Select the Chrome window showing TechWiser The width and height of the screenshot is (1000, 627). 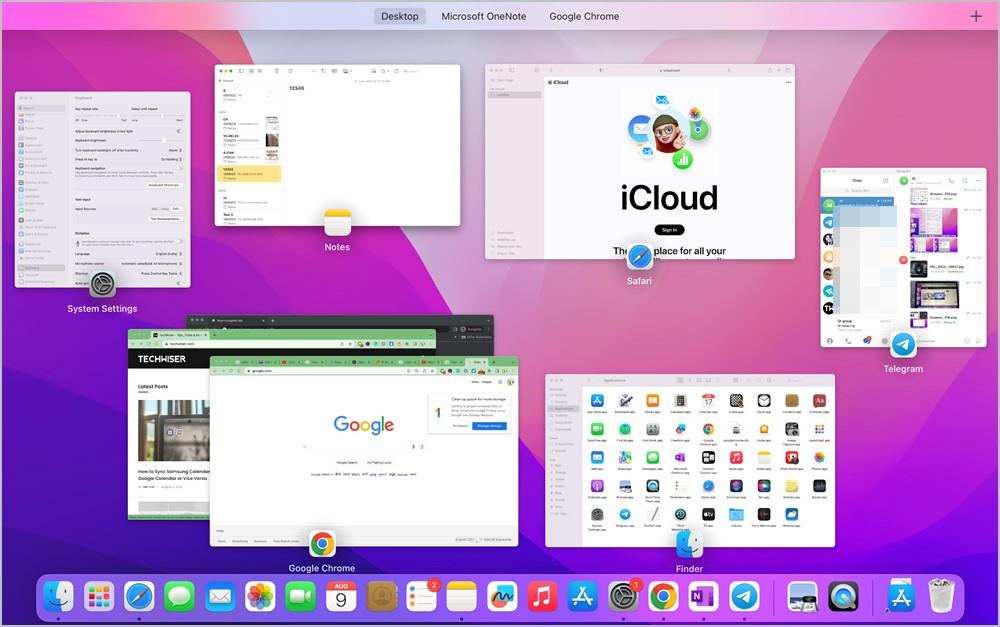(x=168, y=425)
